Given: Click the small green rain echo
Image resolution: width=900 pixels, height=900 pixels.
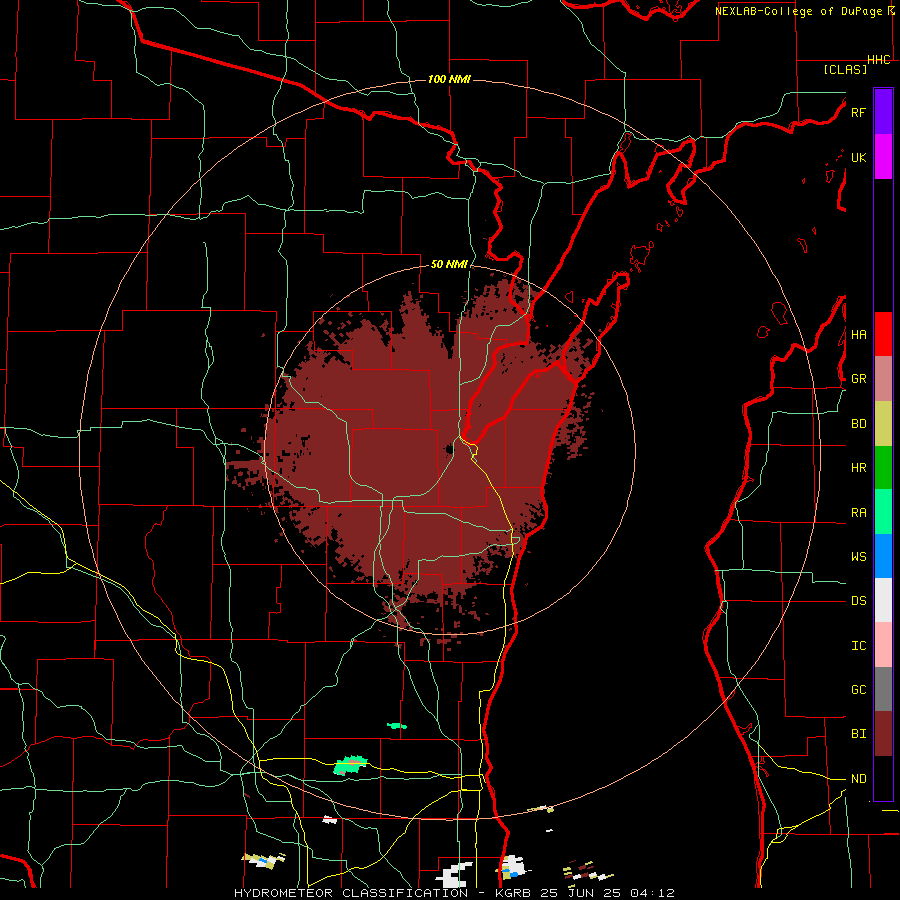Looking at the screenshot, I should tap(397, 726).
